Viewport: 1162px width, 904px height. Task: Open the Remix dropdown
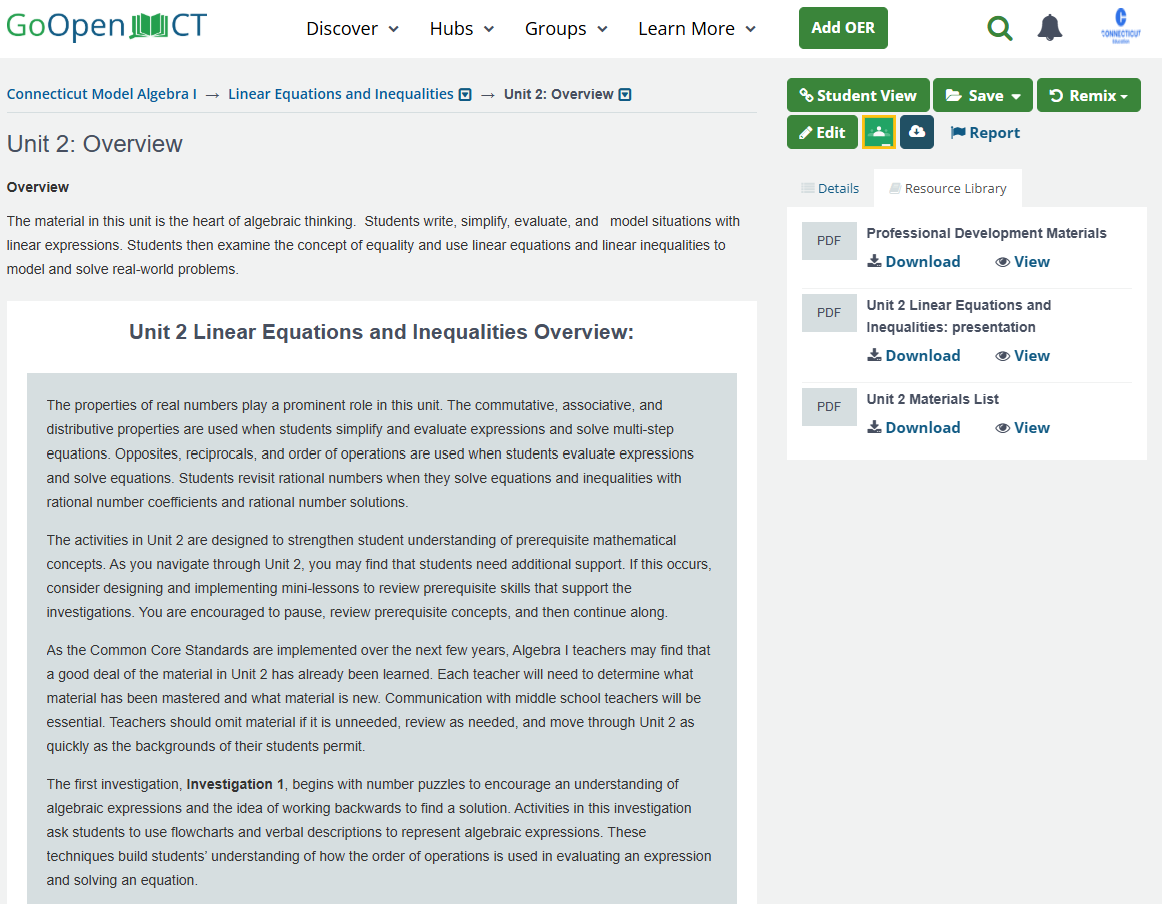[x=1089, y=95]
